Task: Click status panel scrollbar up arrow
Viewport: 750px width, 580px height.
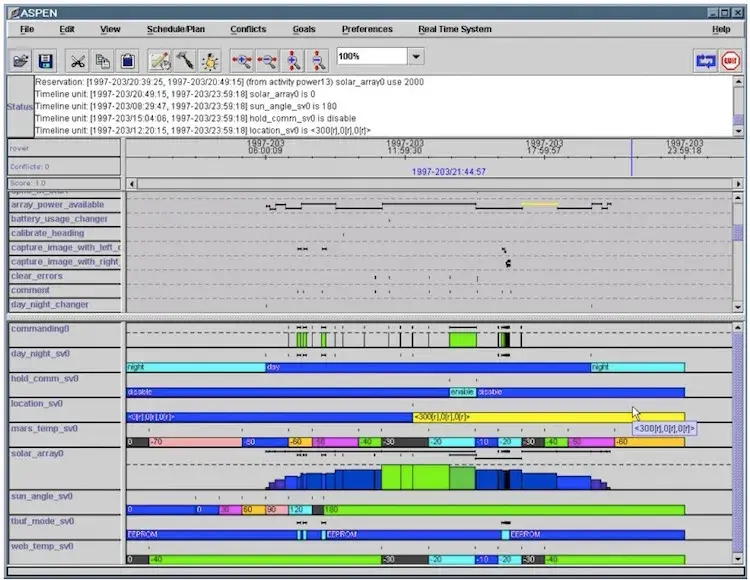Action: tap(738, 81)
